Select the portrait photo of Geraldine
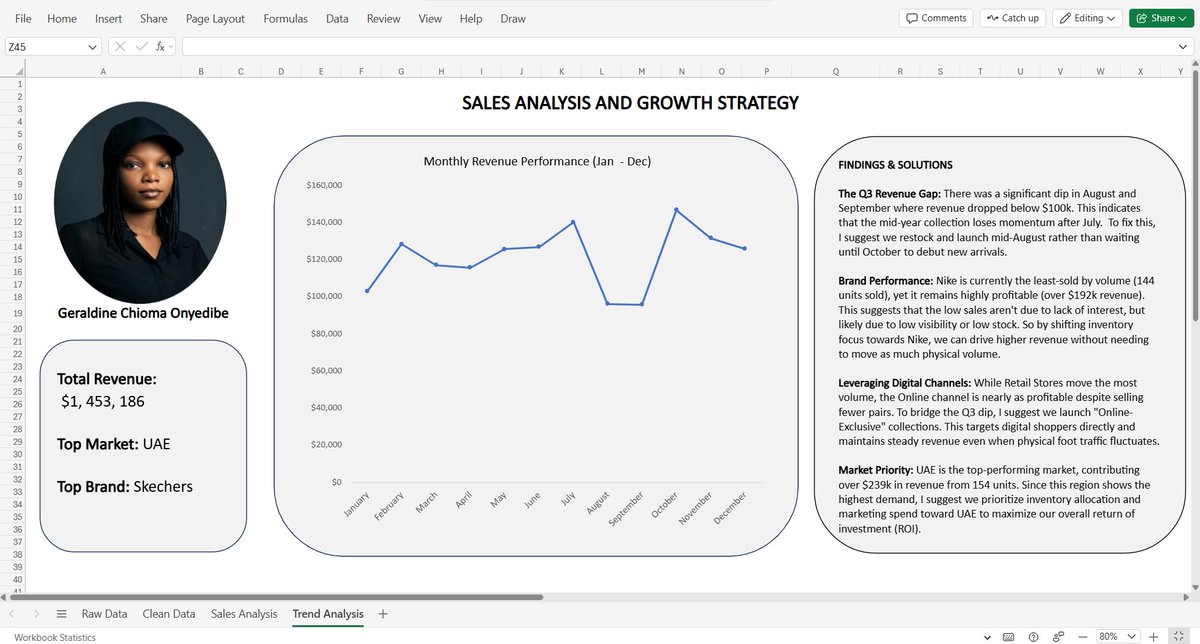The height and width of the screenshot is (644, 1200). point(138,201)
